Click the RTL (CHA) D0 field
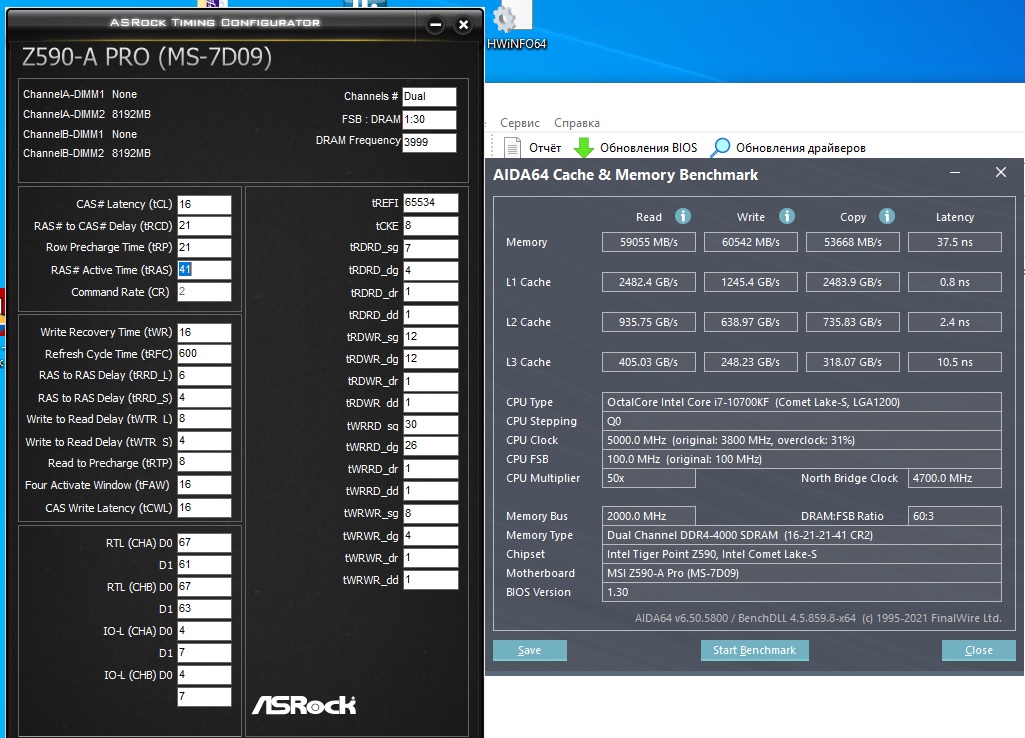The image size is (1025, 738). (204, 543)
